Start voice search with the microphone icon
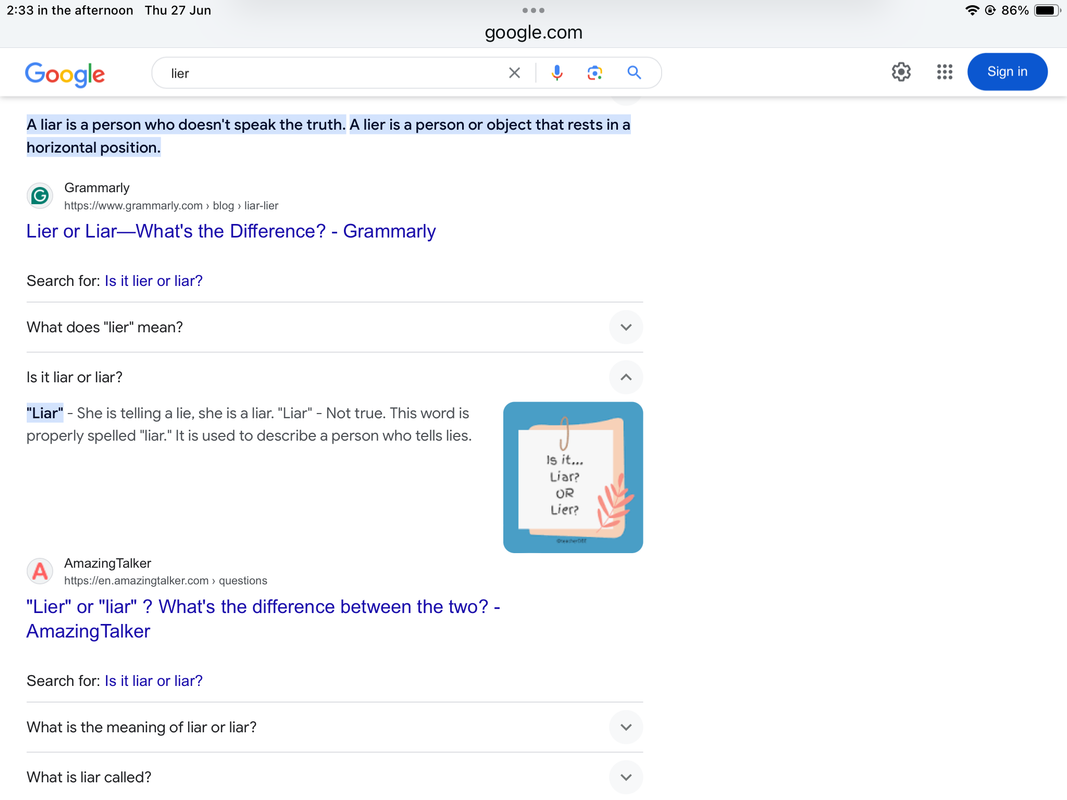This screenshot has height=800, width=1067. coord(557,73)
